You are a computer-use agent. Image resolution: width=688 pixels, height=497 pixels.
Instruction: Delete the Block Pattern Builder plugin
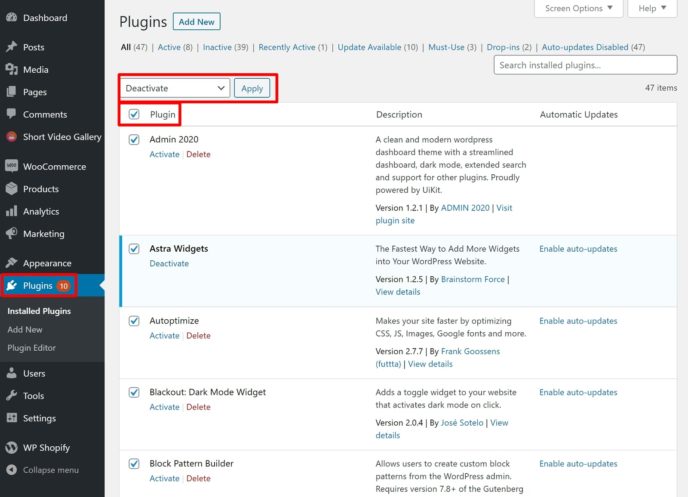[x=198, y=479]
